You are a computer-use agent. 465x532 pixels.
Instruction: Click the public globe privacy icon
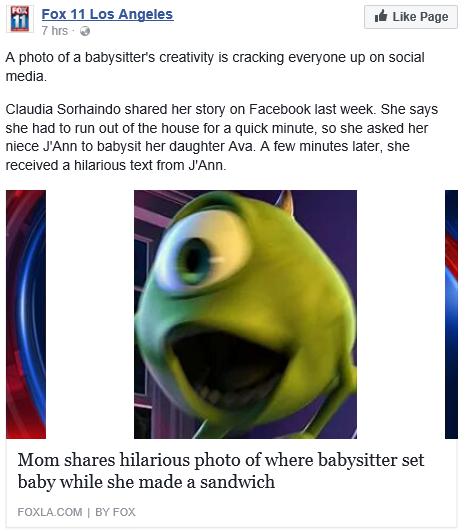tap(85, 31)
